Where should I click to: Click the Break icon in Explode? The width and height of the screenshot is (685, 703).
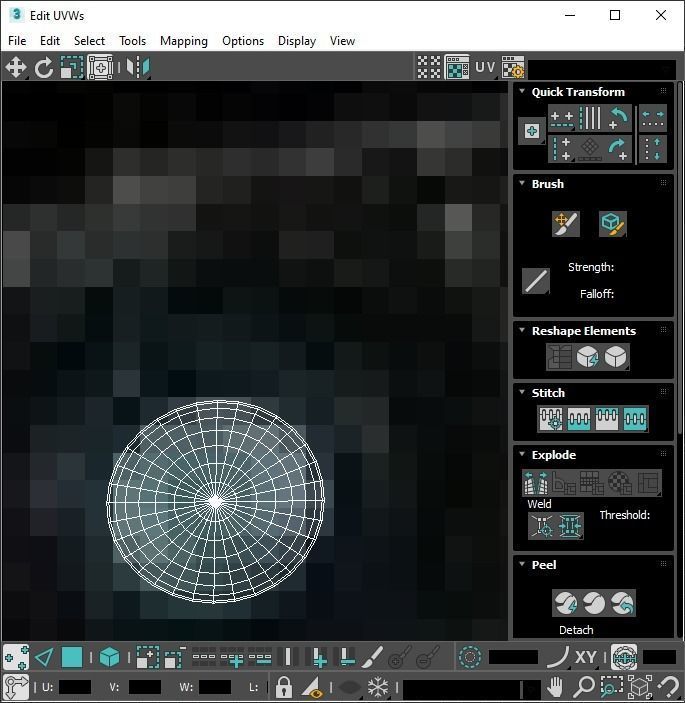click(536, 482)
